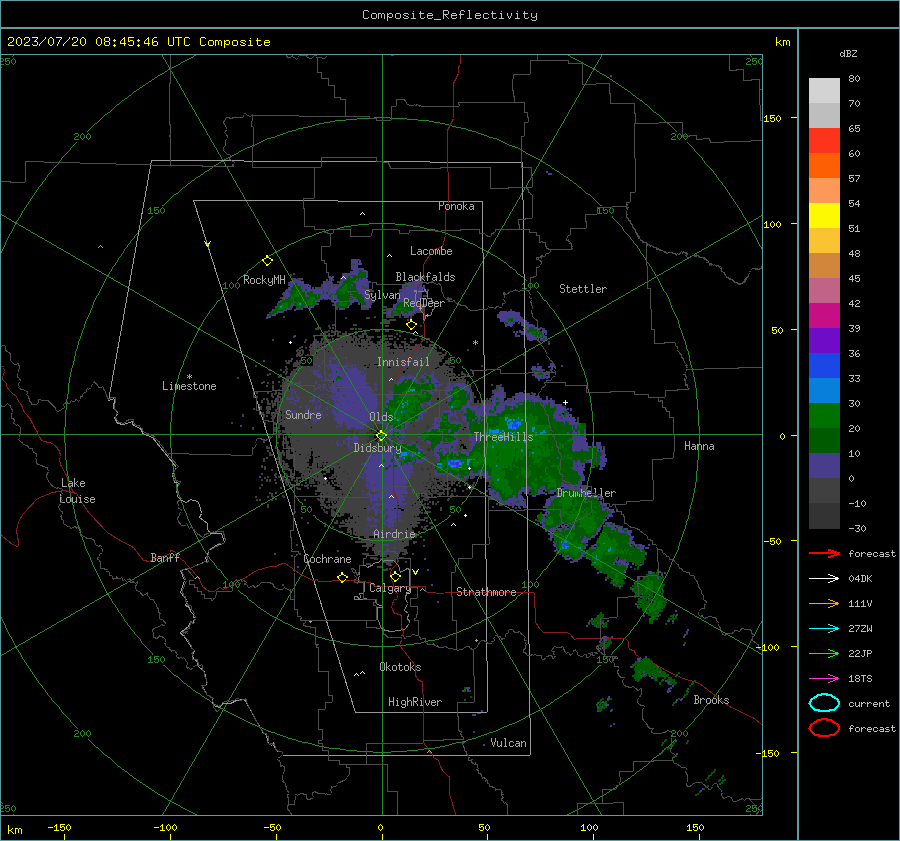Select the red 60-65 dBZ legend swatch
The width and height of the screenshot is (900, 841).
(824, 141)
